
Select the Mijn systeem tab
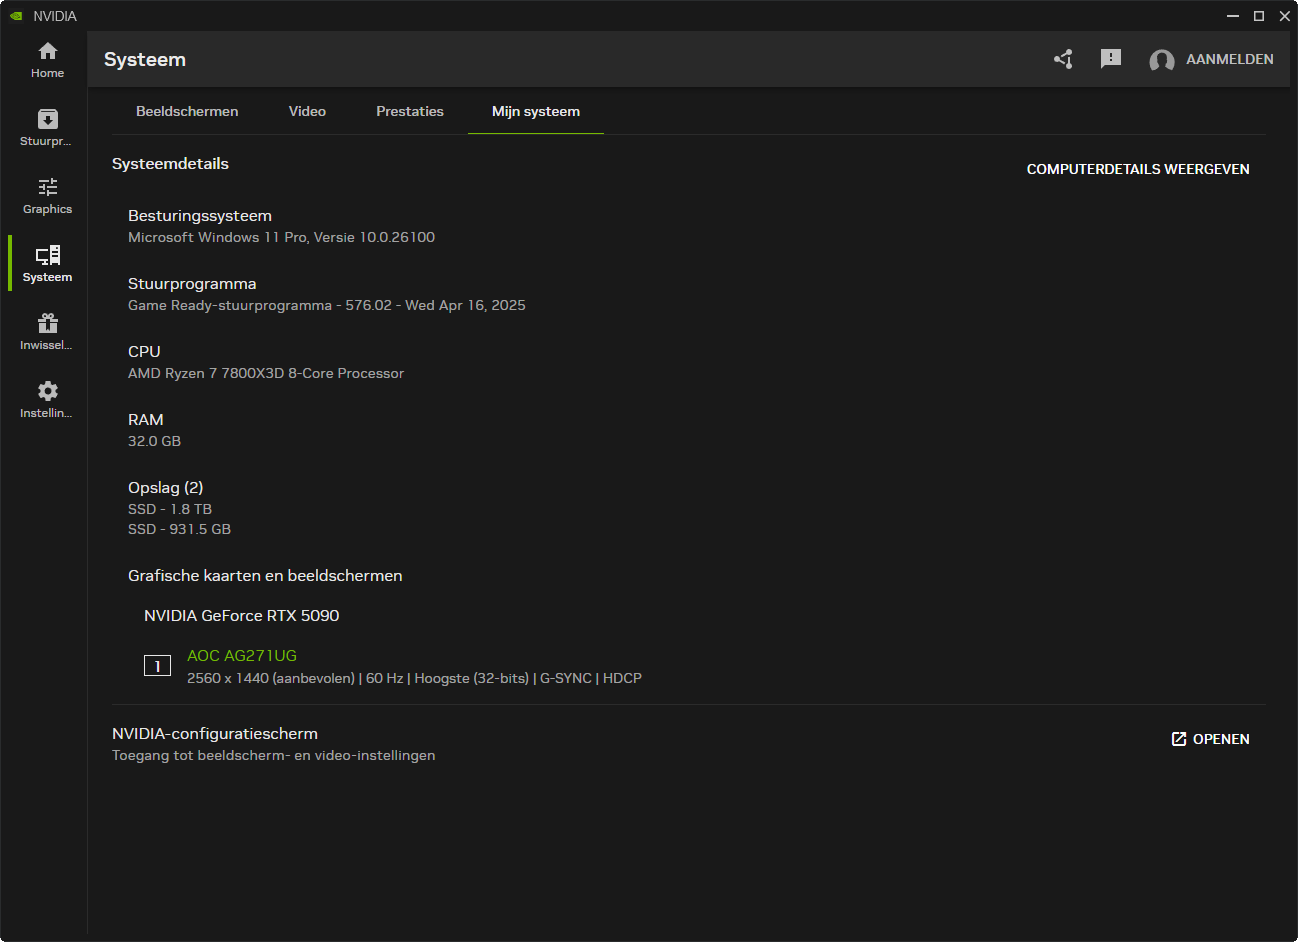[x=535, y=111]
